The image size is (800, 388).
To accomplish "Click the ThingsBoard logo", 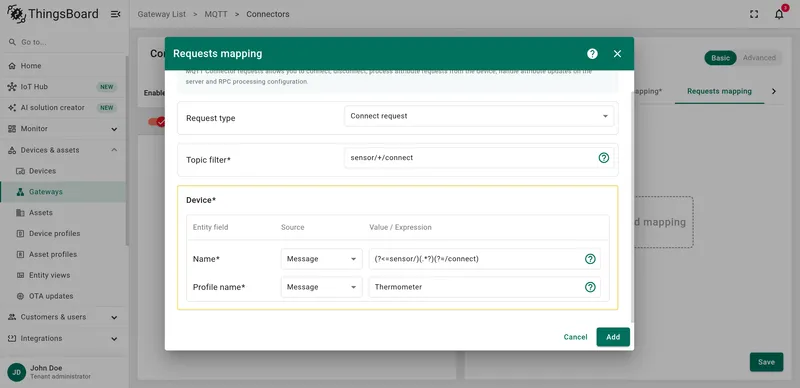I will [x=53, y=14].
